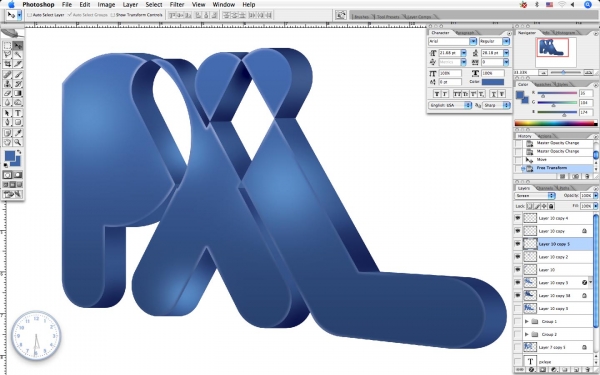This screenshot has width=600, height=375.
Task: Select the Eyedropper tool
Action: pyautogui.click(x=18, y=133)
